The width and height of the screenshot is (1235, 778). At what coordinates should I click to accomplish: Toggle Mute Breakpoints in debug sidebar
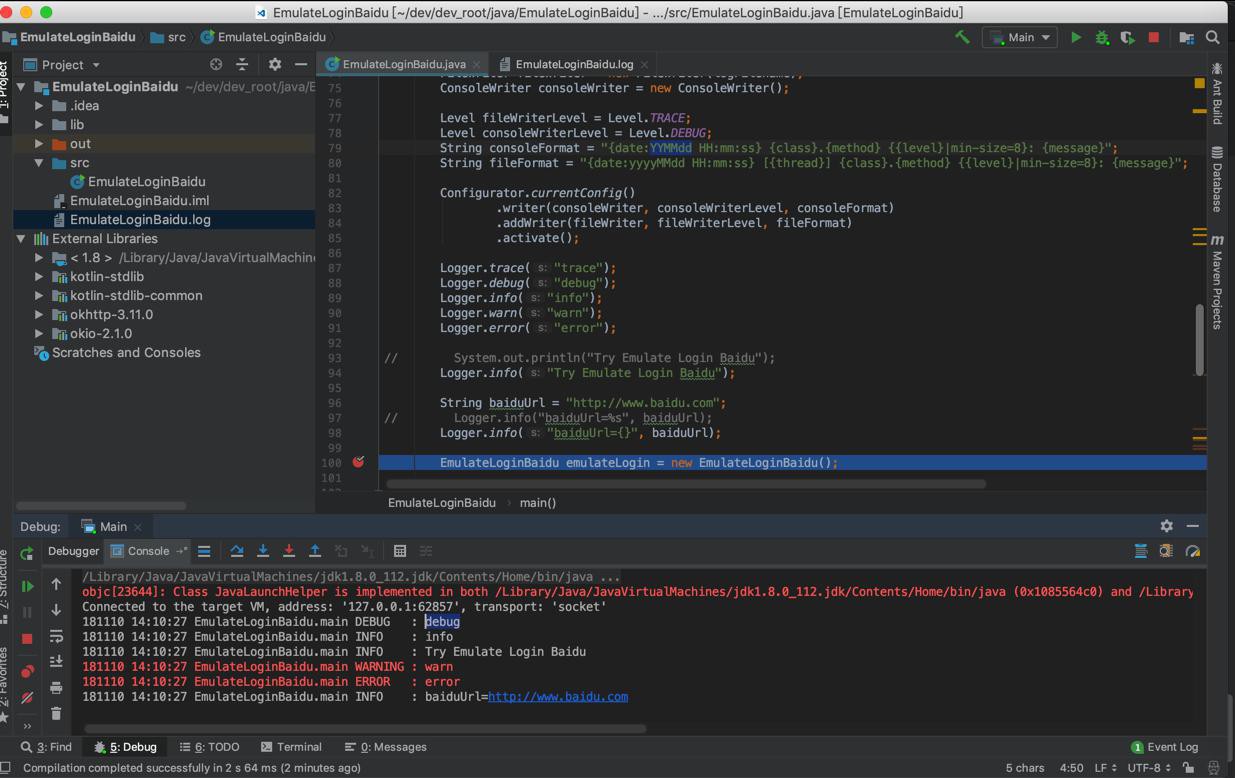point(27,697)
